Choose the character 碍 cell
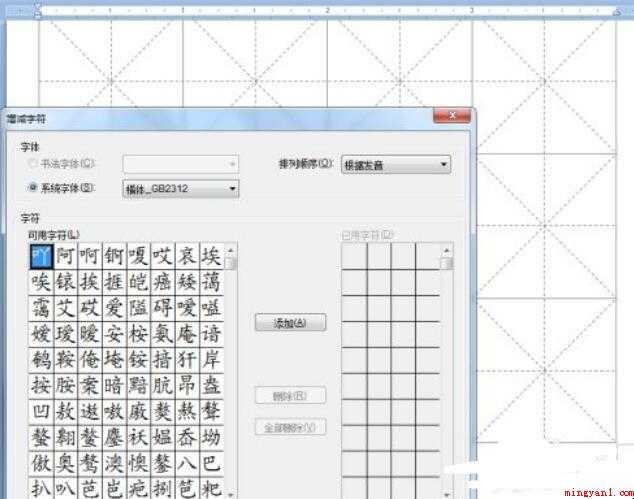 tap(163, 308)
